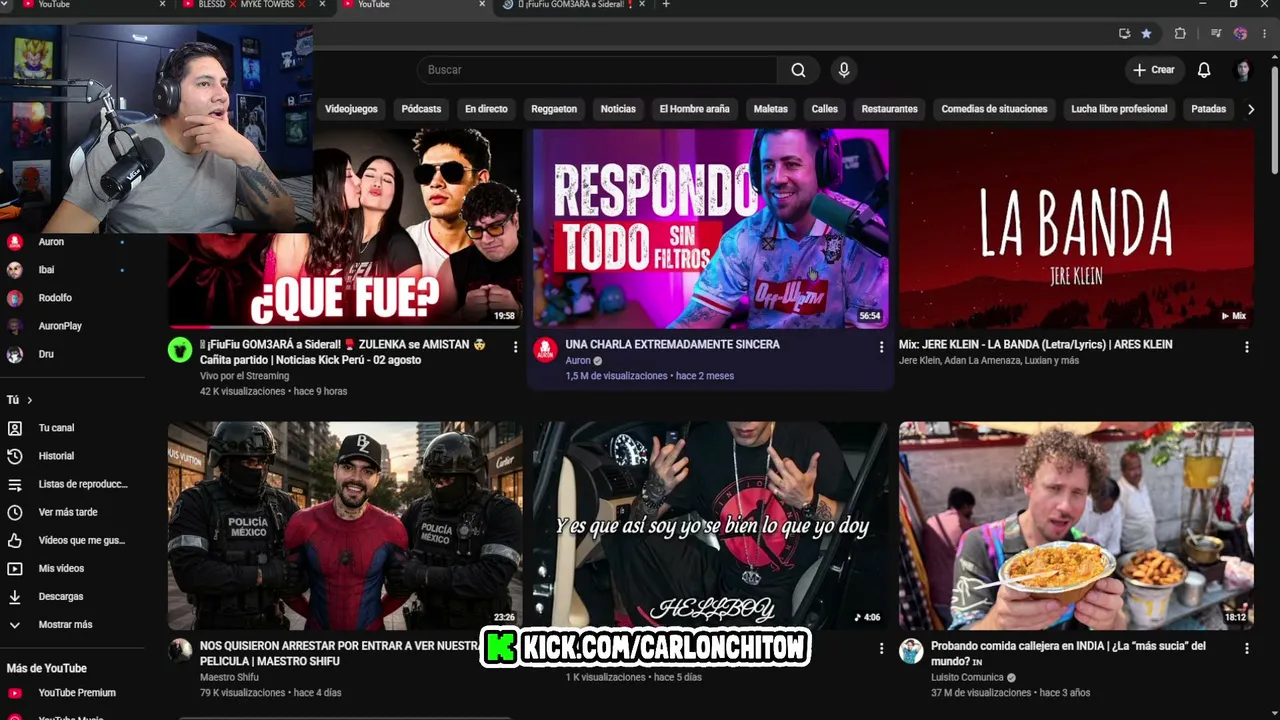The width and height of the screenshot is (1280, 720).
Task: Open options for the INDIA street food video
Action: 1247,648
